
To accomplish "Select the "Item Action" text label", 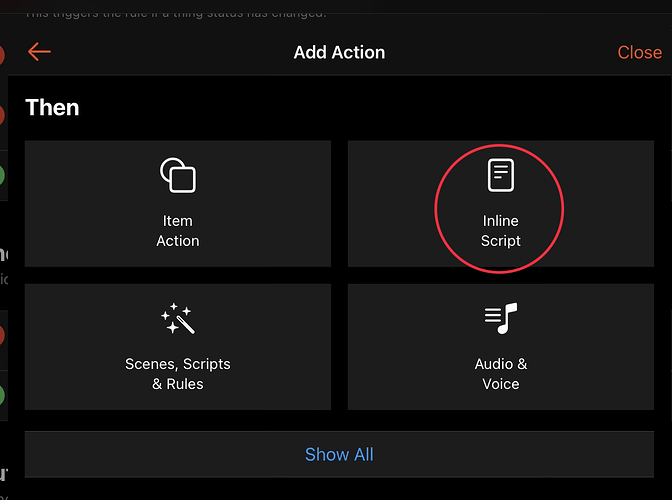I will tap(178, 231).
